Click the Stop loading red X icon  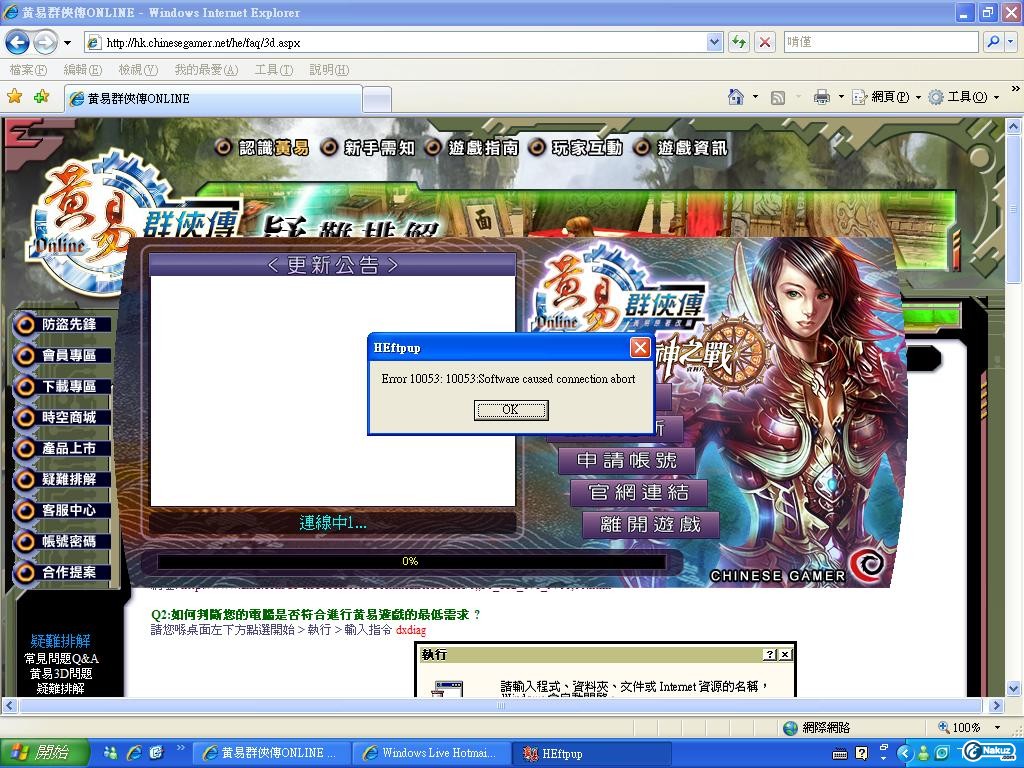click(765, 43)
